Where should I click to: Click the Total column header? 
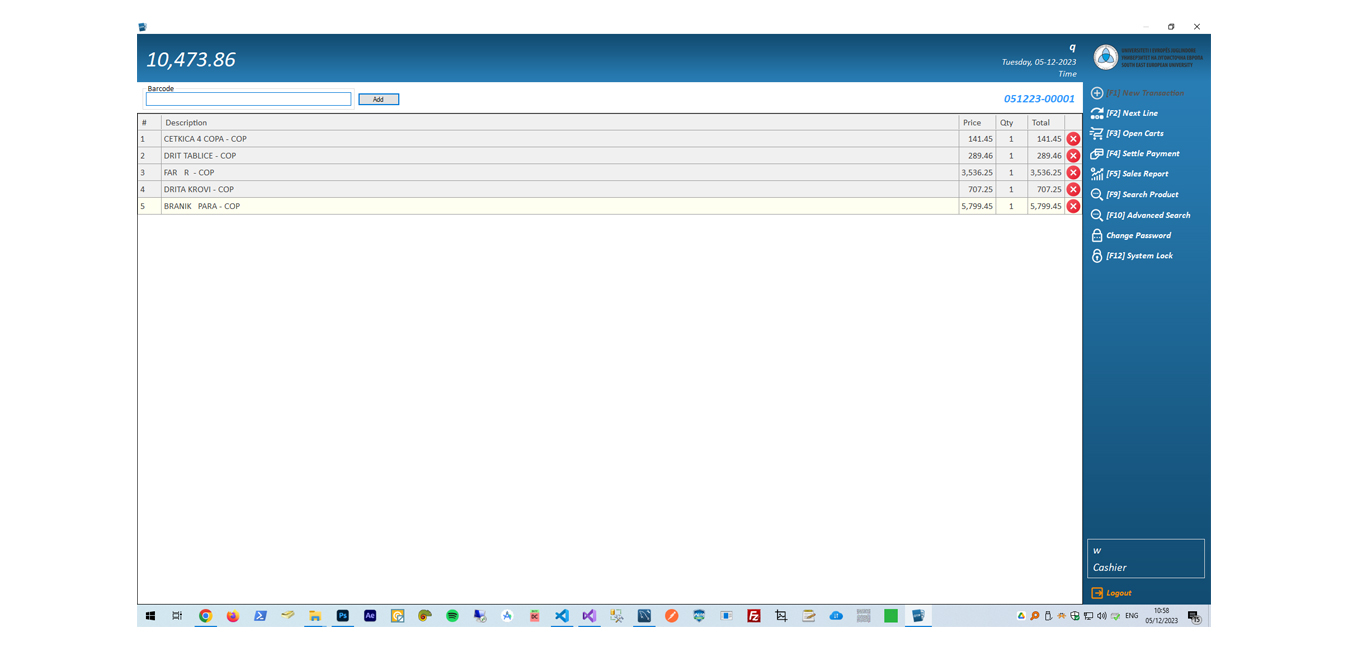click(1045, 122)
